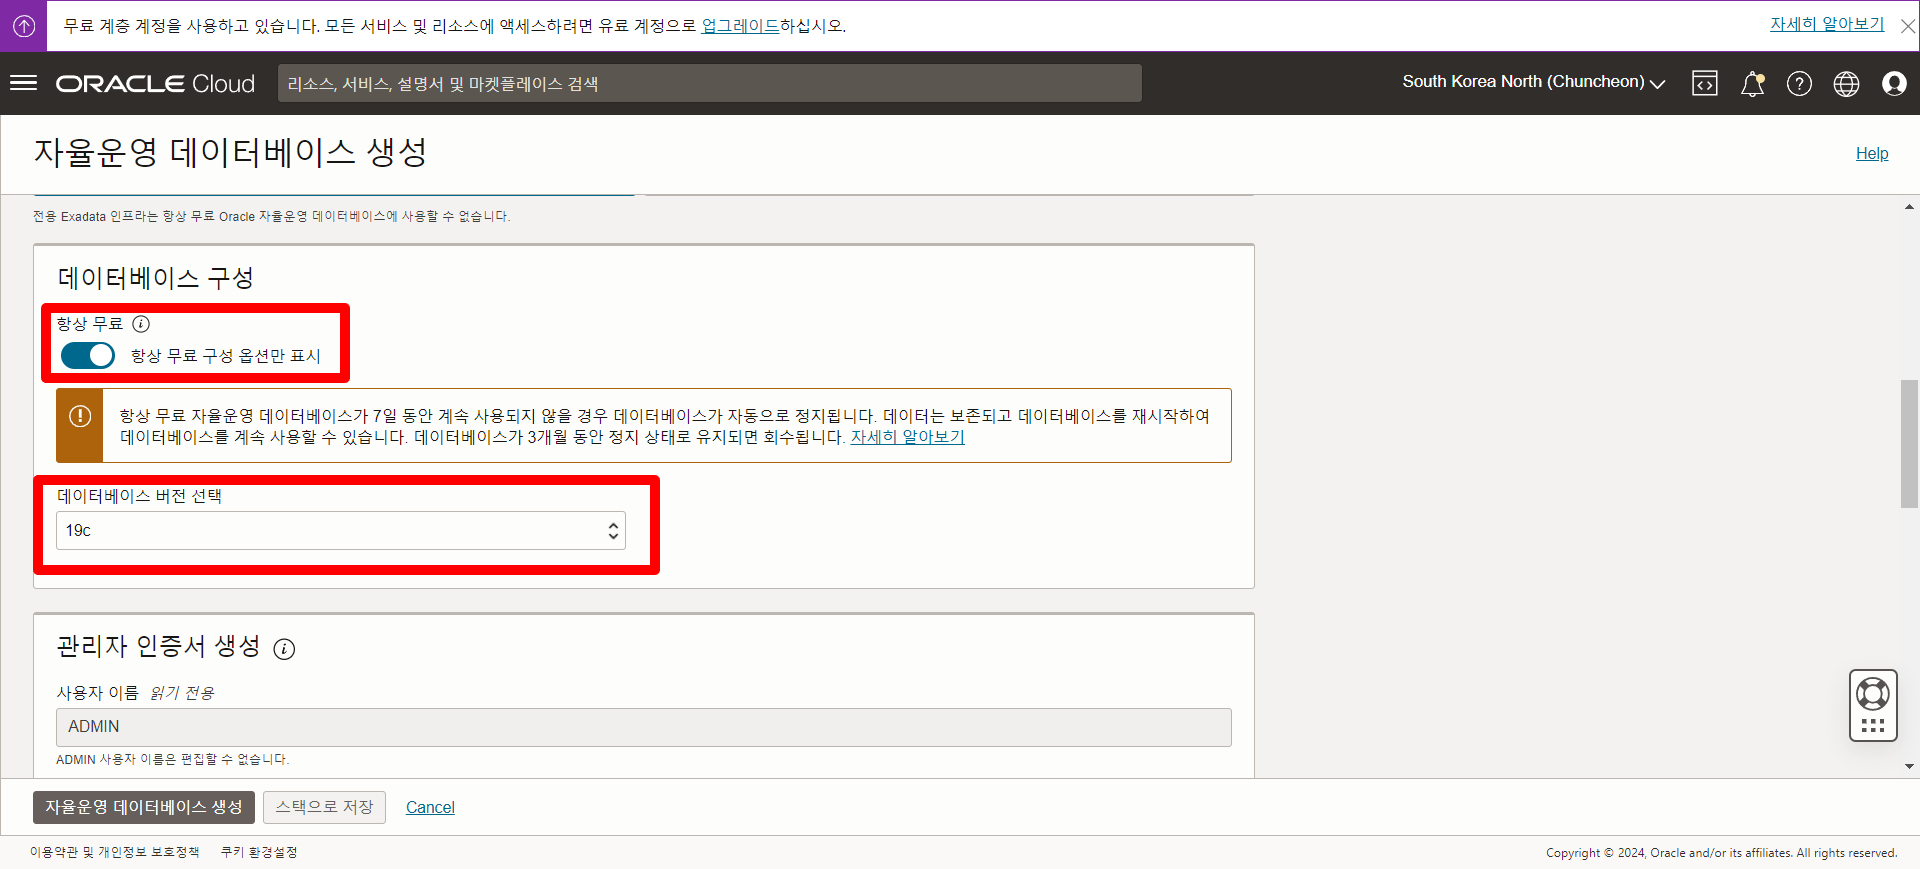Click the read-only ADMIN username field

[644, 727]
